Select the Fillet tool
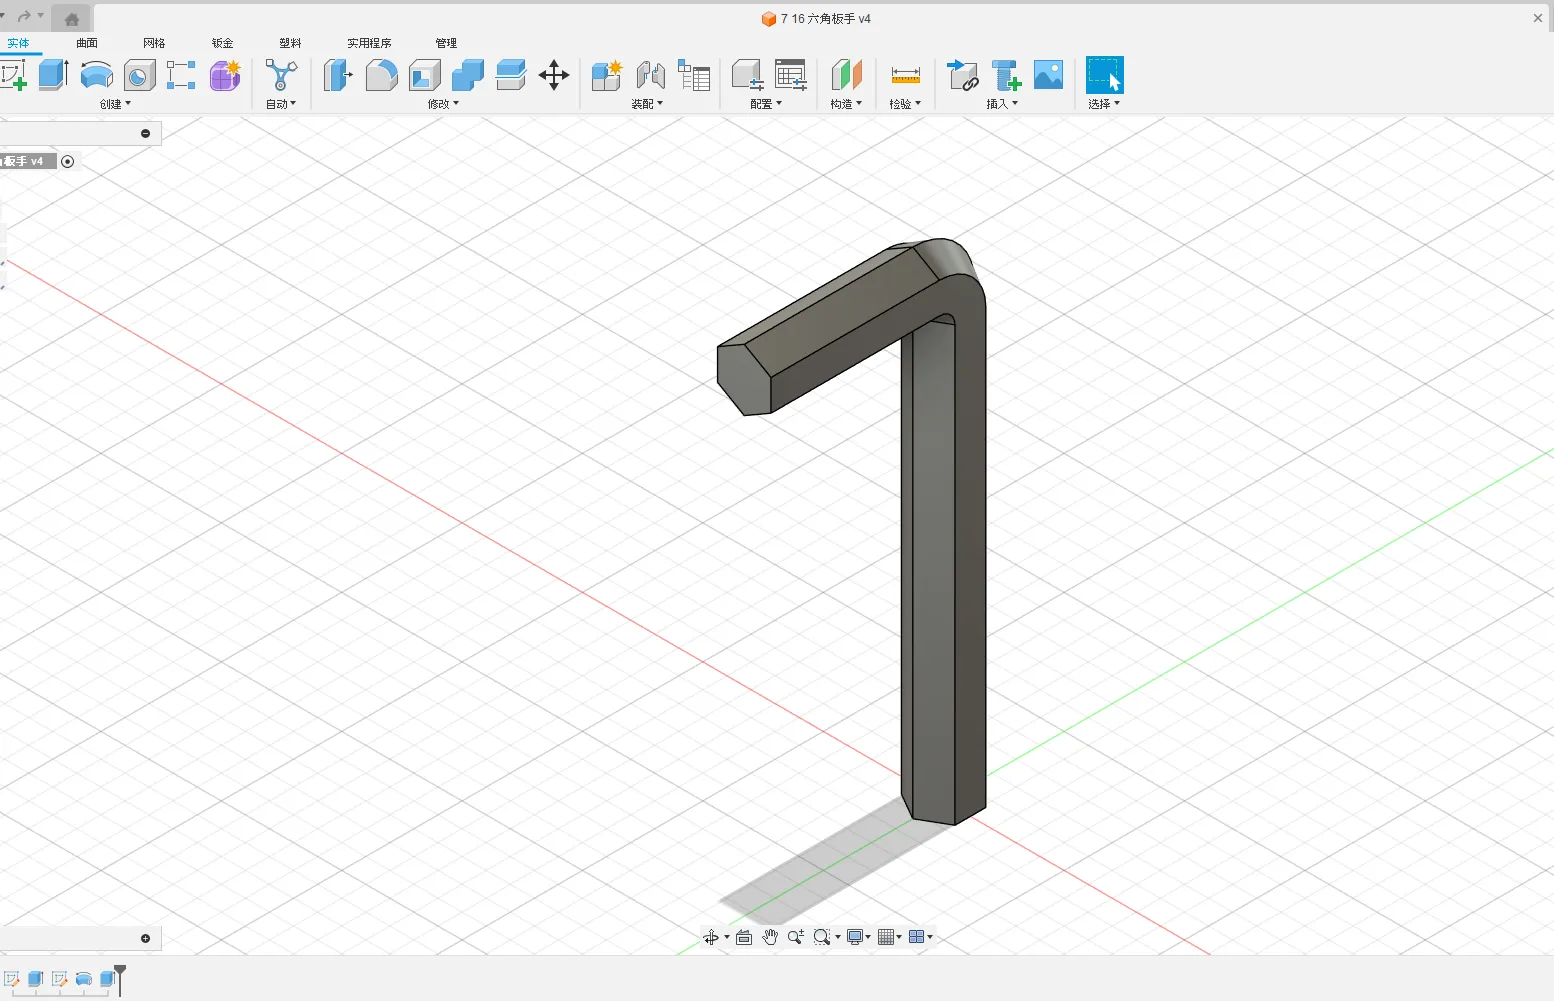Viewport: 1554px width, 1001px height. coord(381,75)
